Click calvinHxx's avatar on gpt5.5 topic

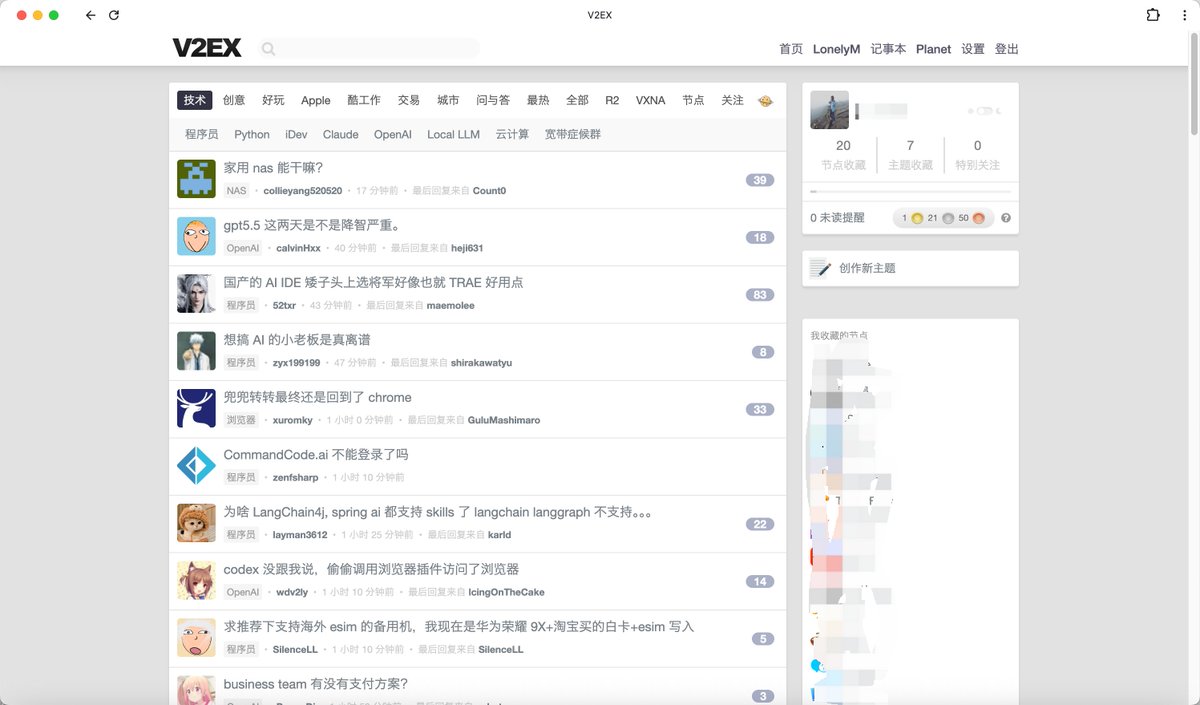[x=196, y=236]
